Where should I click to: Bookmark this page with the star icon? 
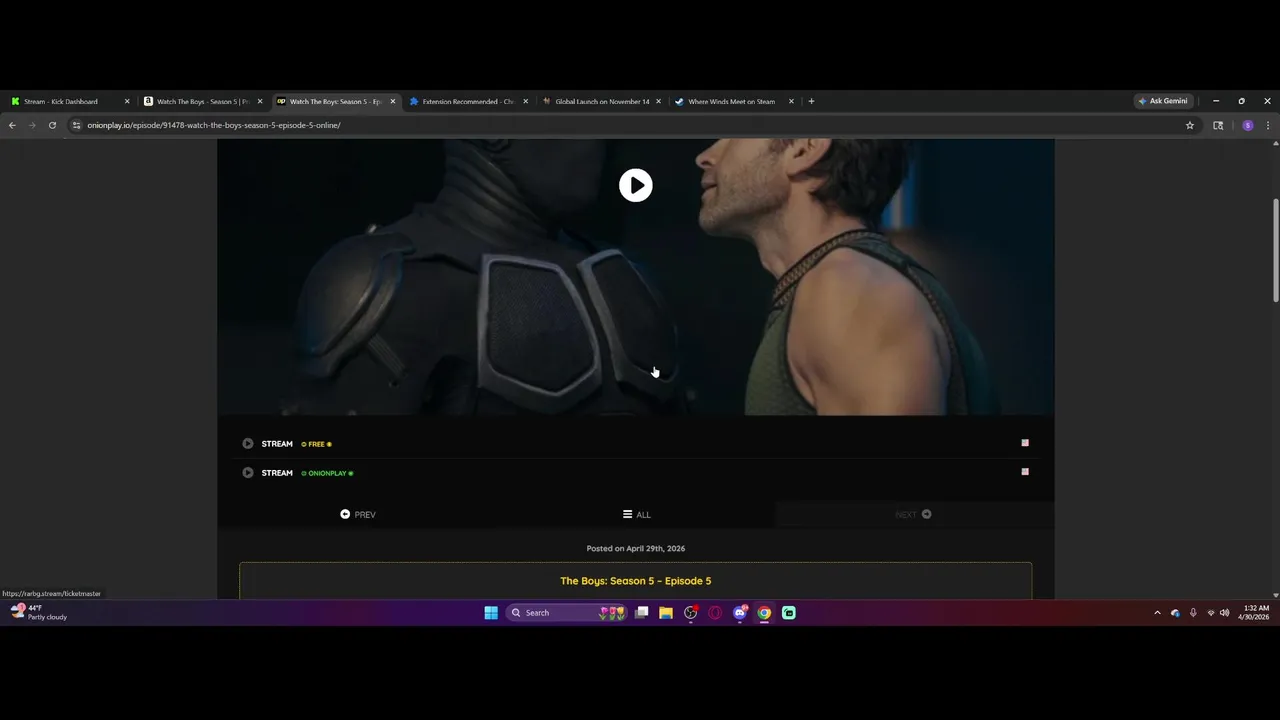(1190, 125)
